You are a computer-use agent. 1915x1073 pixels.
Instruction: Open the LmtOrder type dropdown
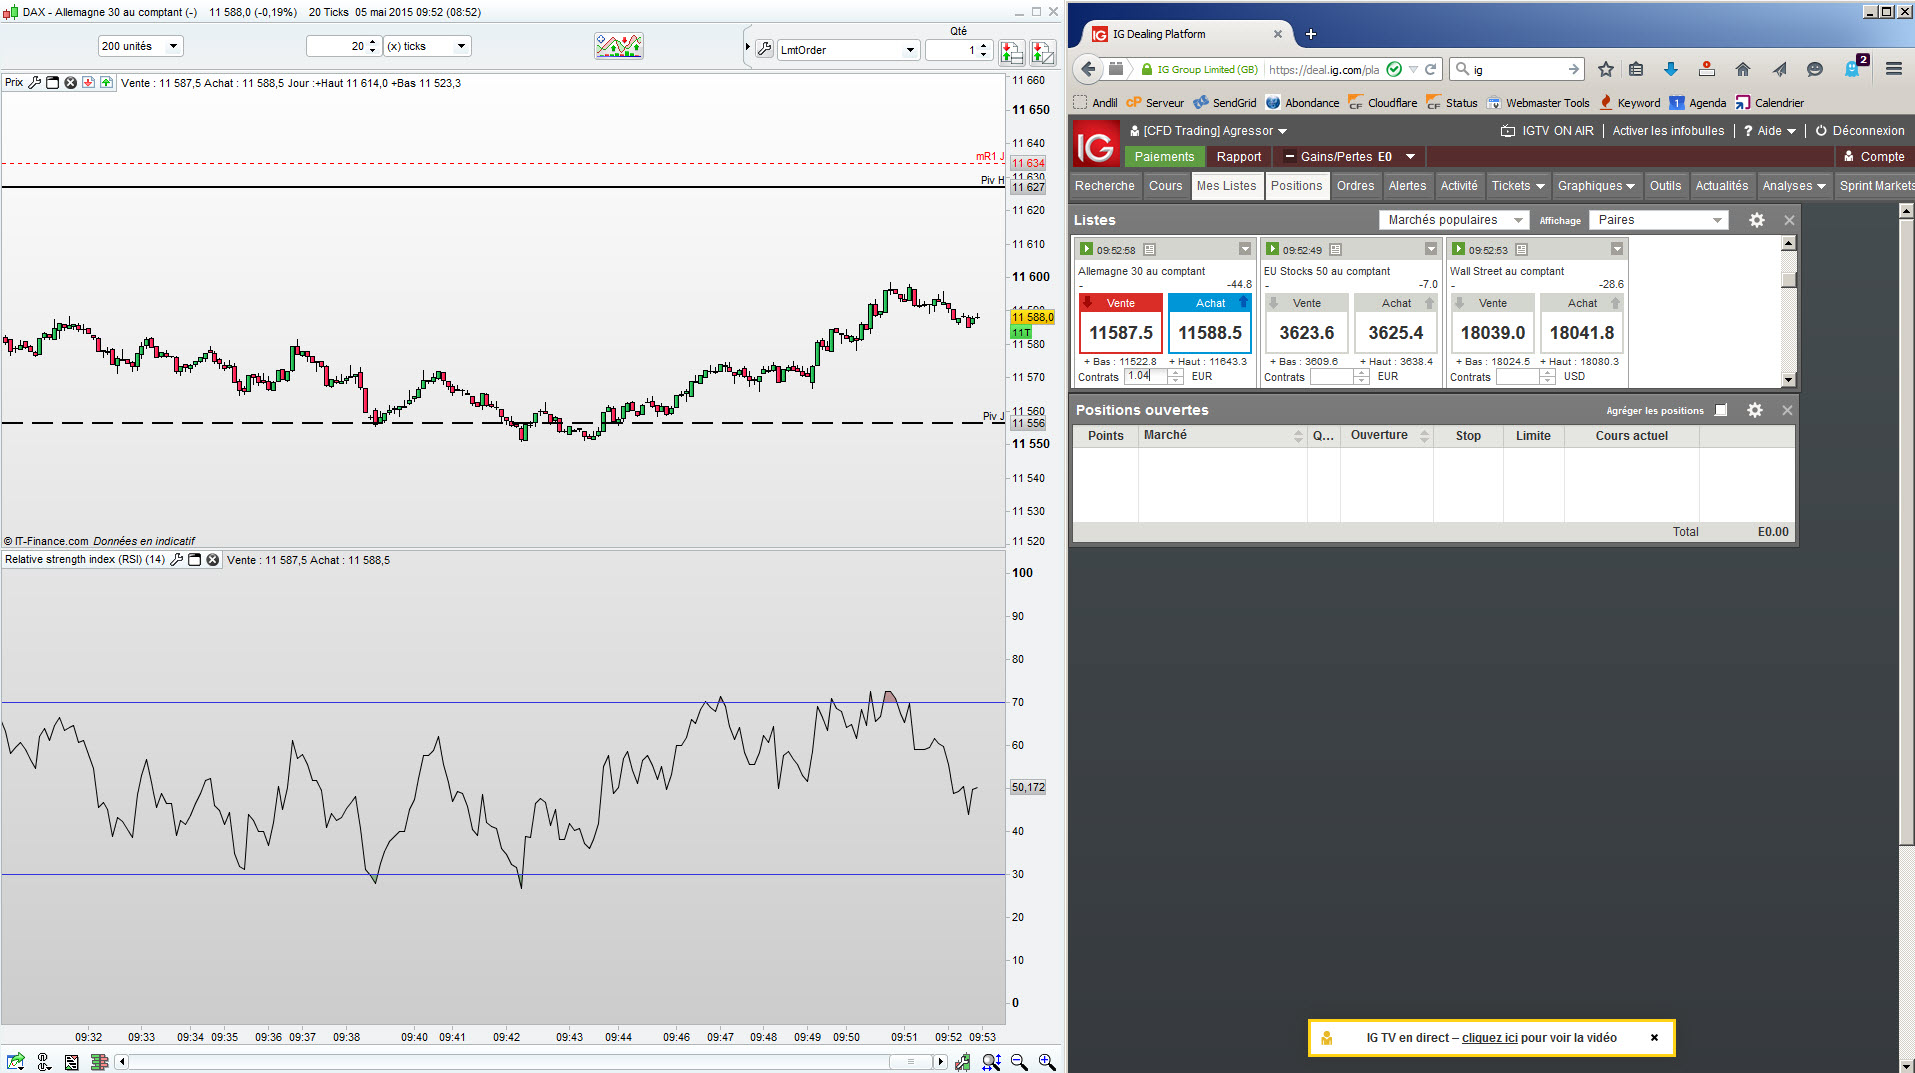(x=848, y=50)
